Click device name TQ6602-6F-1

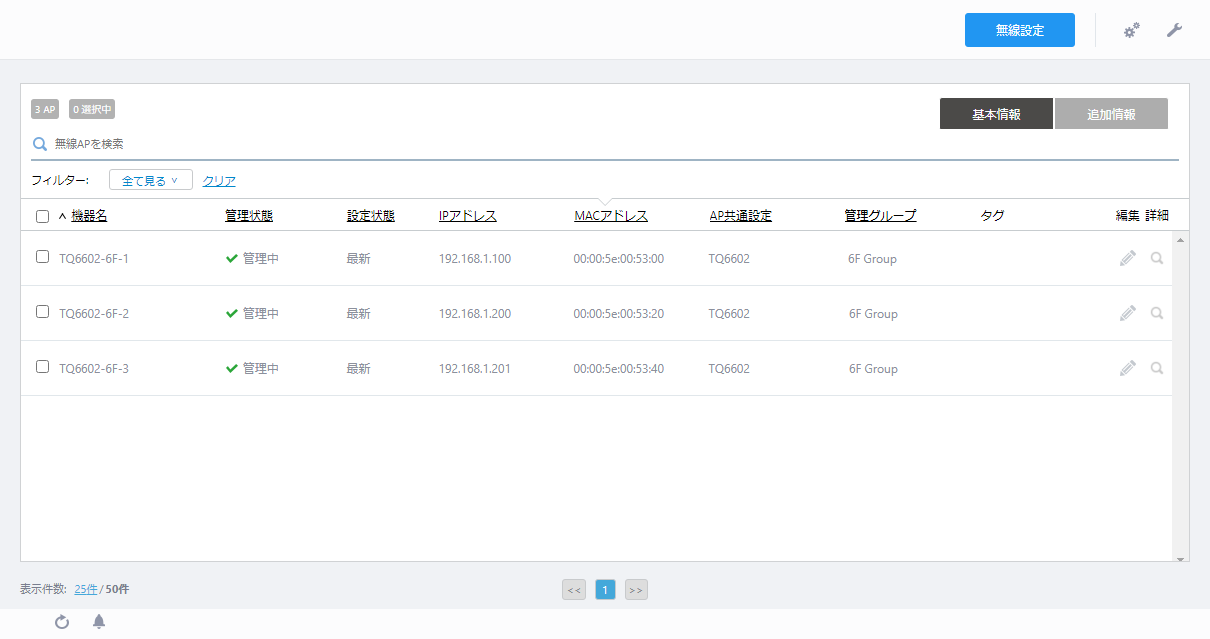(94, 258)
